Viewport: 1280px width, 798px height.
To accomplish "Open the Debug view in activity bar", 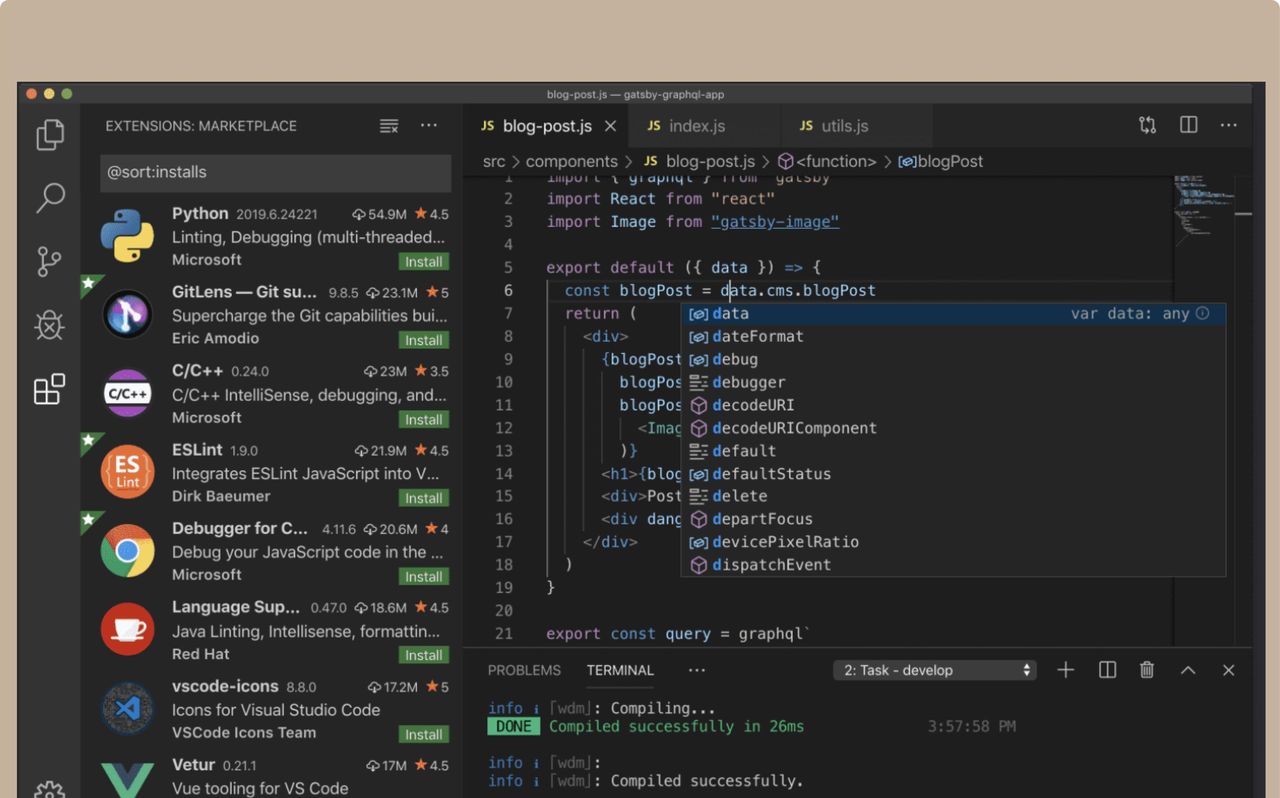I will point(50,325).
